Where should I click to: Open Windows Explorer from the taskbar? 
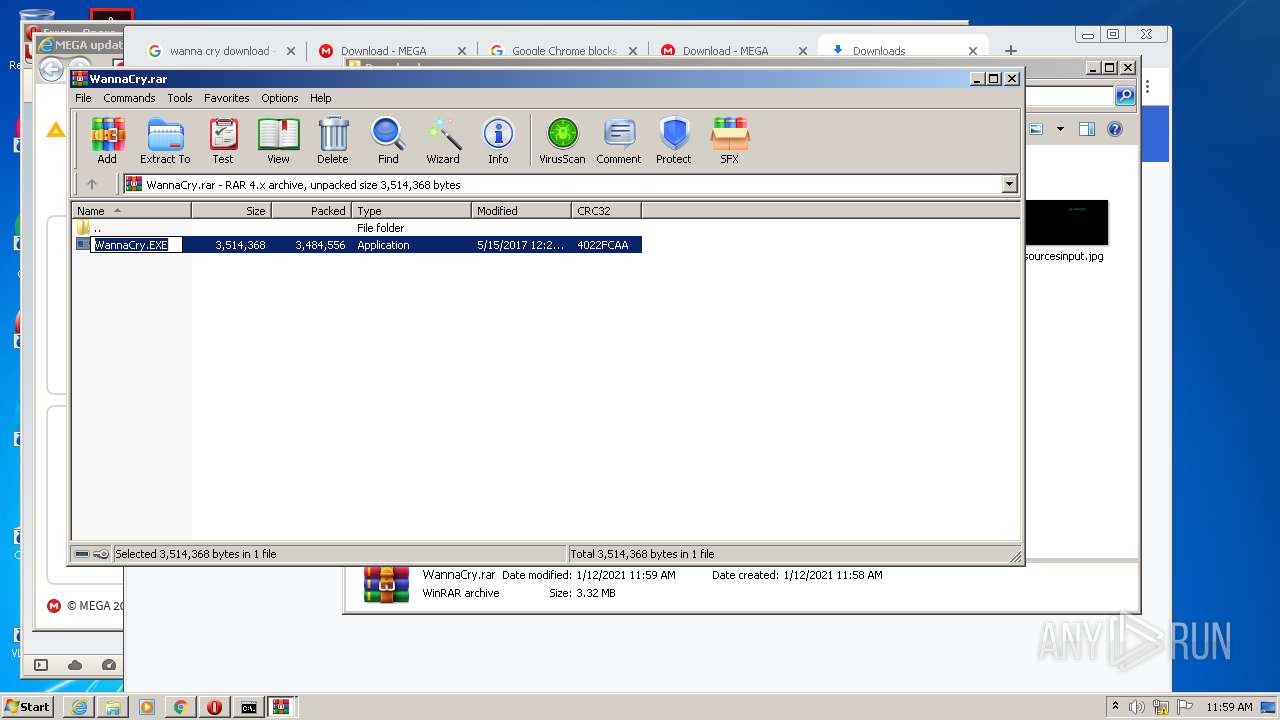click(113, 707)
